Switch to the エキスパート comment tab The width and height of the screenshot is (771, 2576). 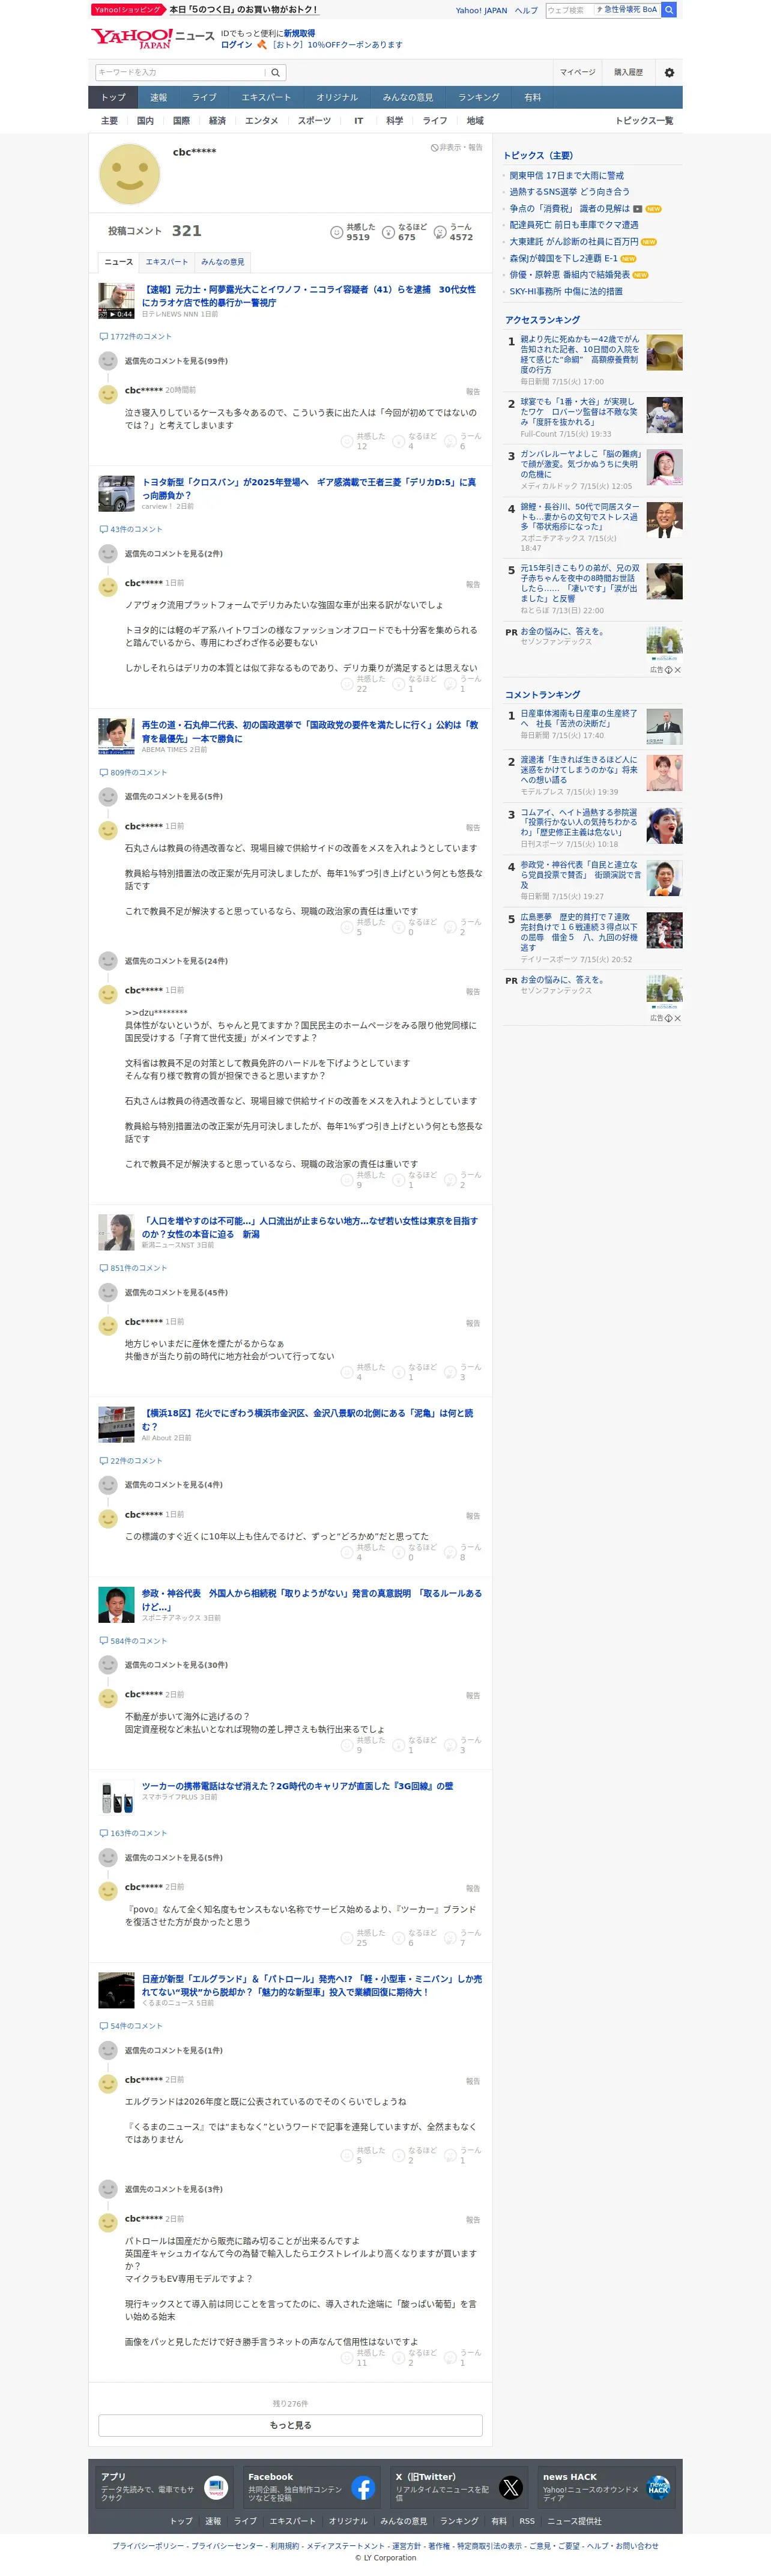[x=166, y=262]
